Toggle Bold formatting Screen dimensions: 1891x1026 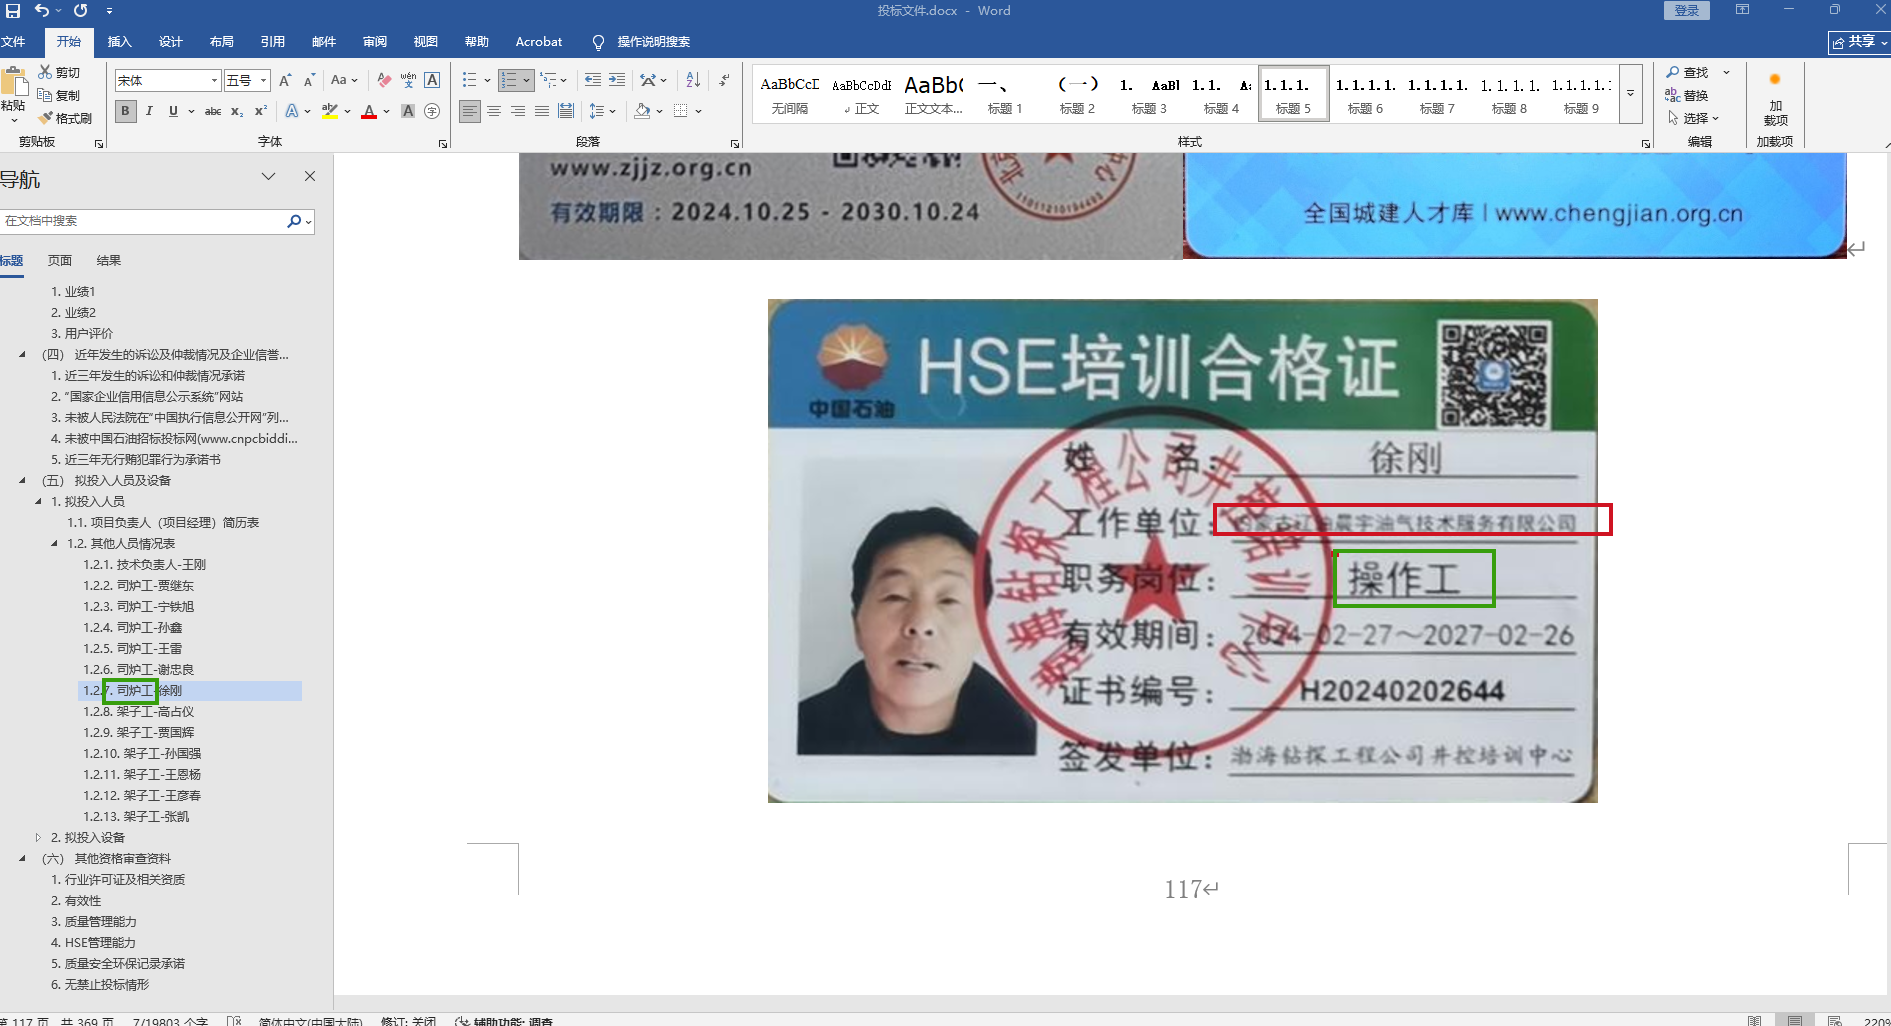pos(125,111)
